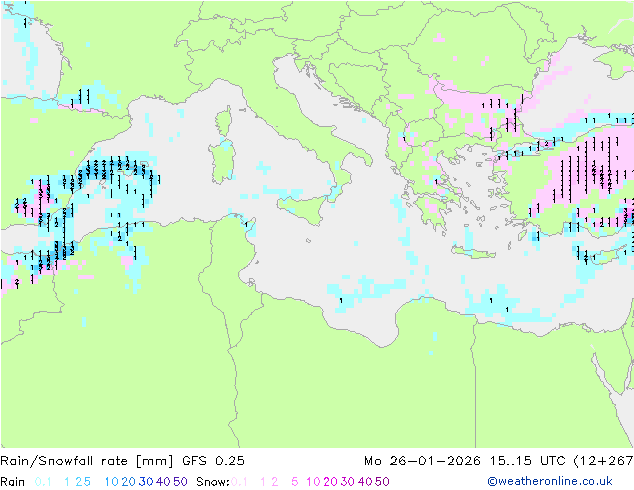
Task: Click the 'Snow:' legend label
Action: coord(213,482)
